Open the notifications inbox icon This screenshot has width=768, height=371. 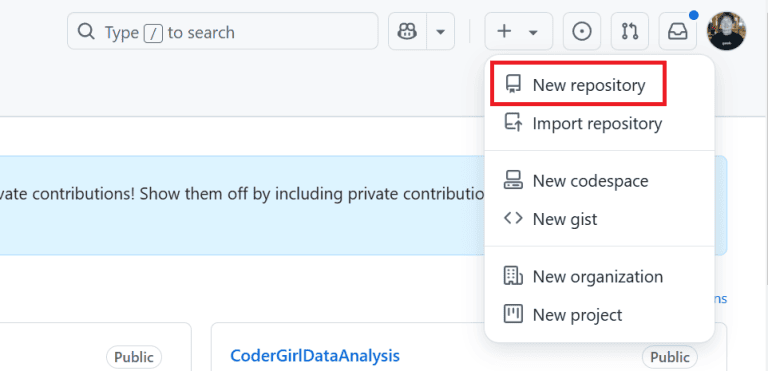point(678,32)
